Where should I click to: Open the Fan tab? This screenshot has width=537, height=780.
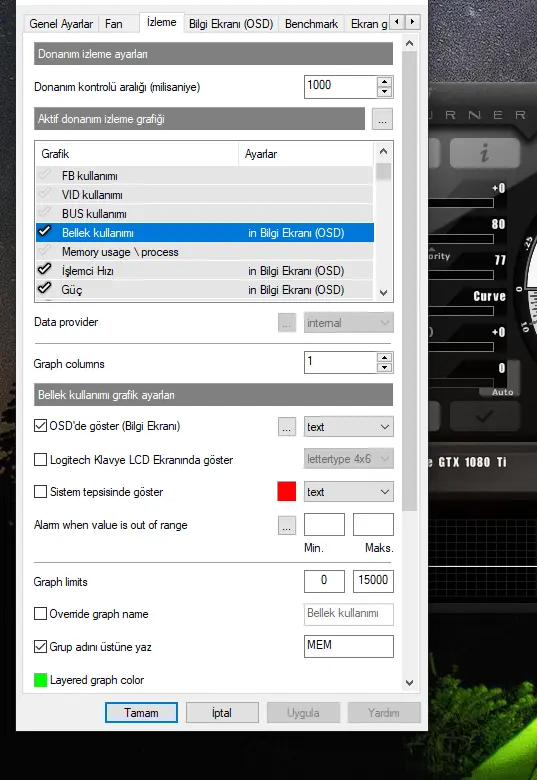tap(114, 24)
